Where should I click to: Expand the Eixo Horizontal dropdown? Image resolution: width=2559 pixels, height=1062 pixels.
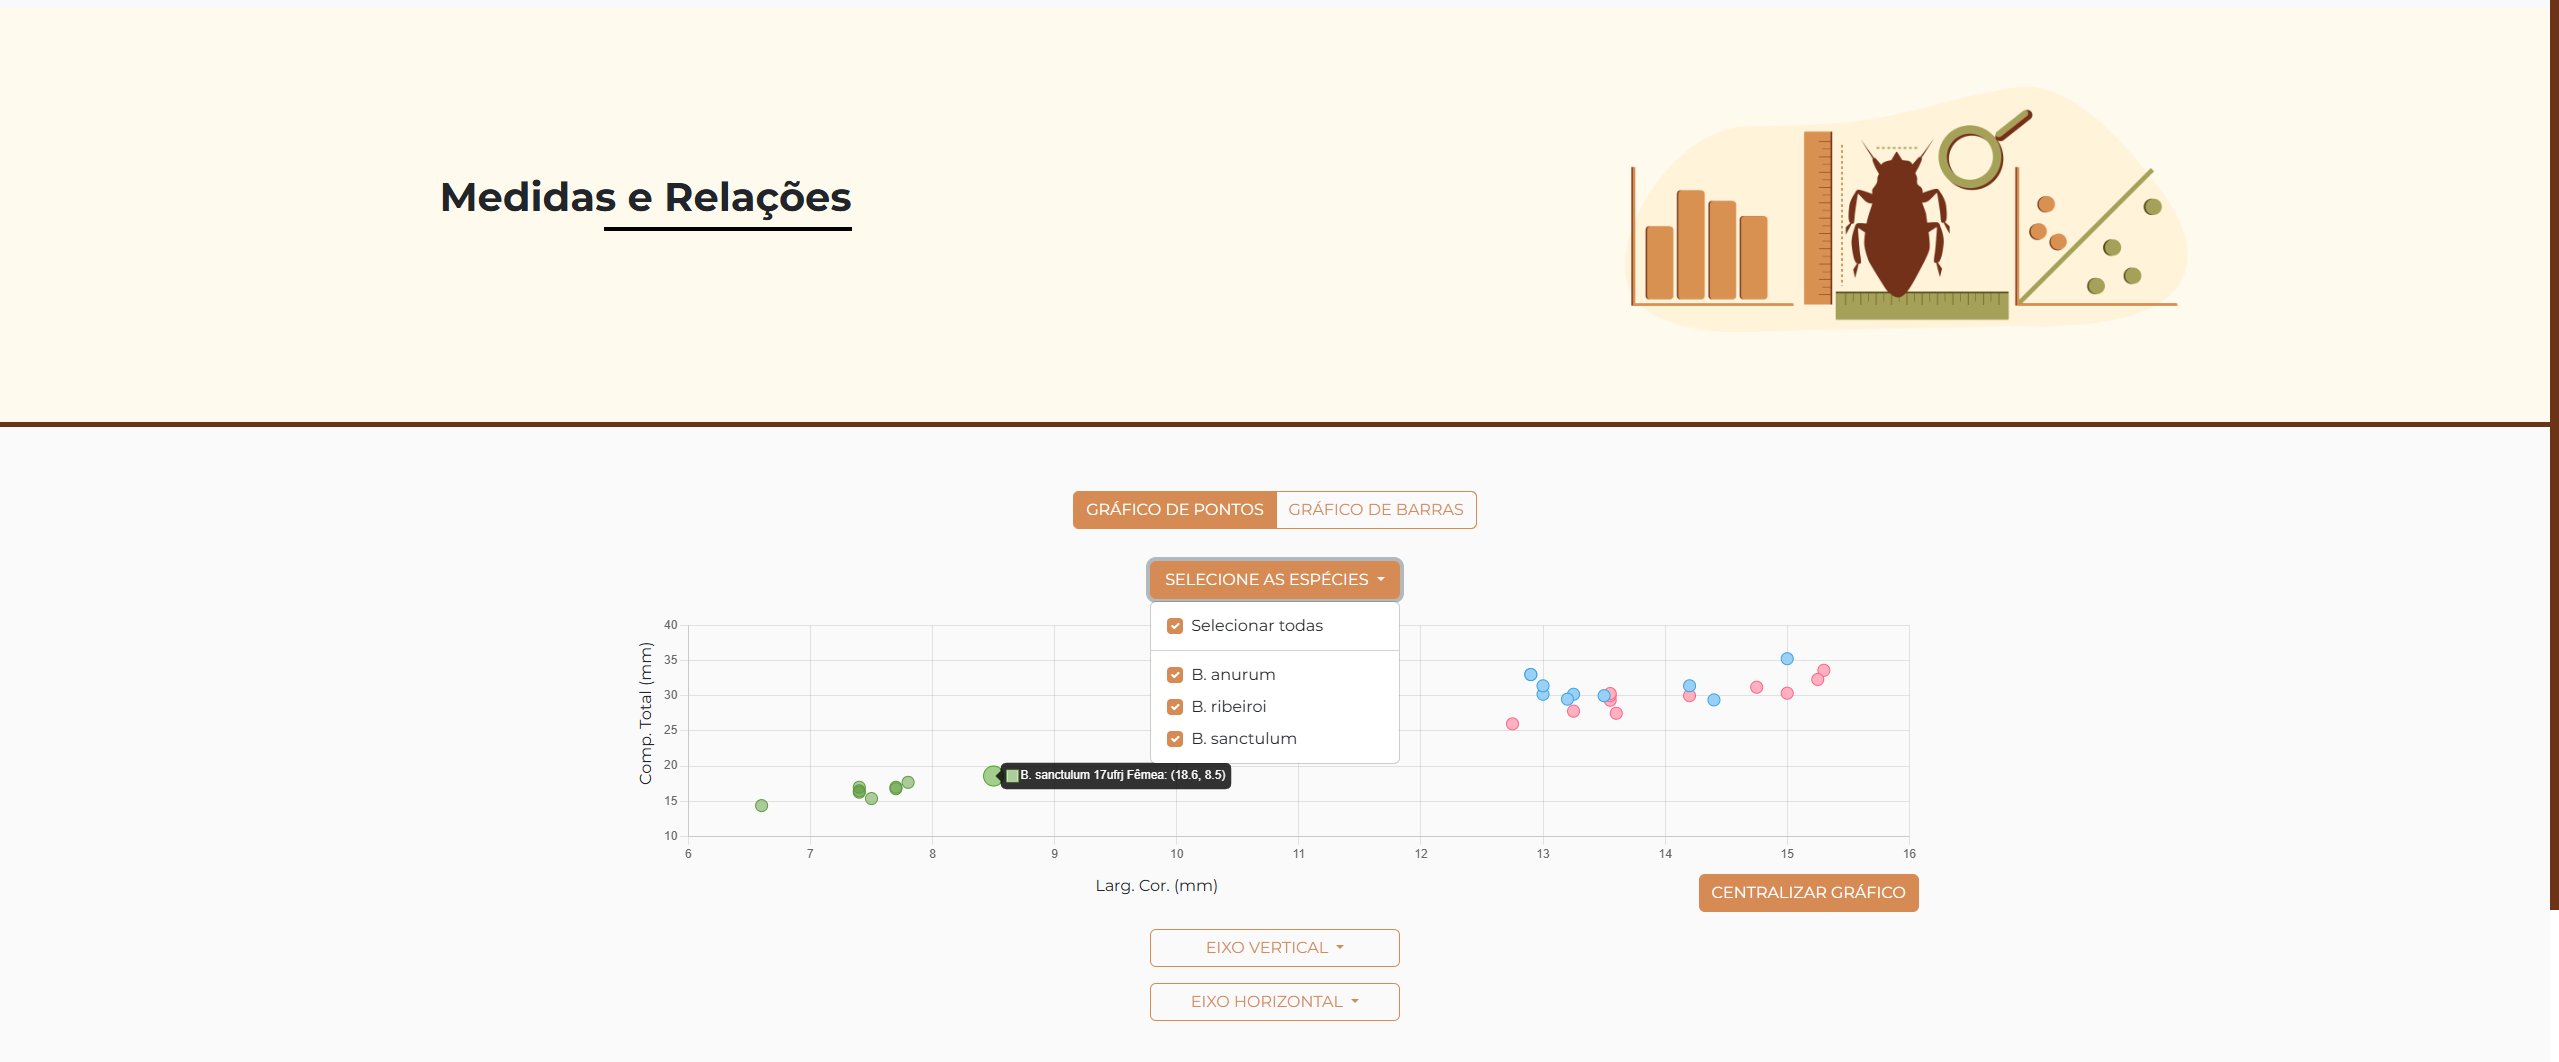1274,1002
